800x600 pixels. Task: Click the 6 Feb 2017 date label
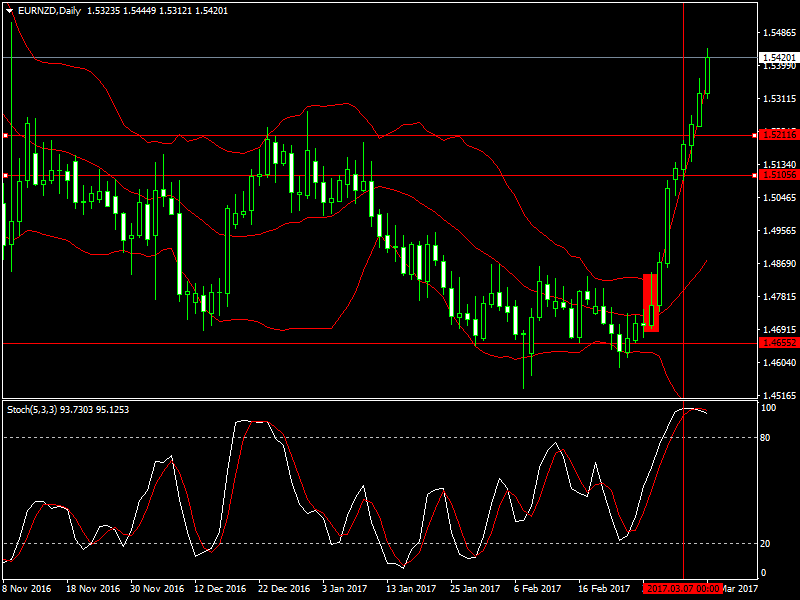click(537, 589)
